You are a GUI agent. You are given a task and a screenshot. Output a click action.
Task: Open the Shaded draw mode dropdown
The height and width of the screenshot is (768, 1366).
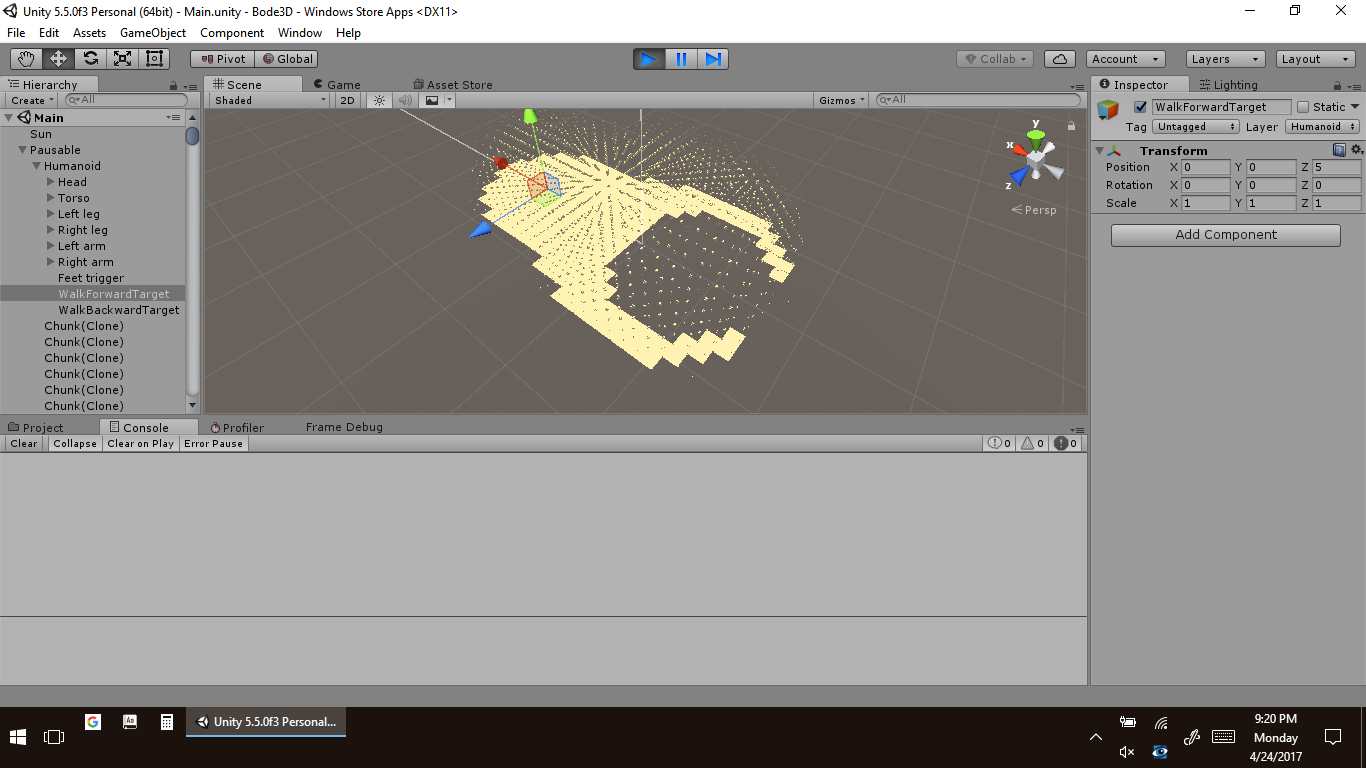click(x=269, y=100)
